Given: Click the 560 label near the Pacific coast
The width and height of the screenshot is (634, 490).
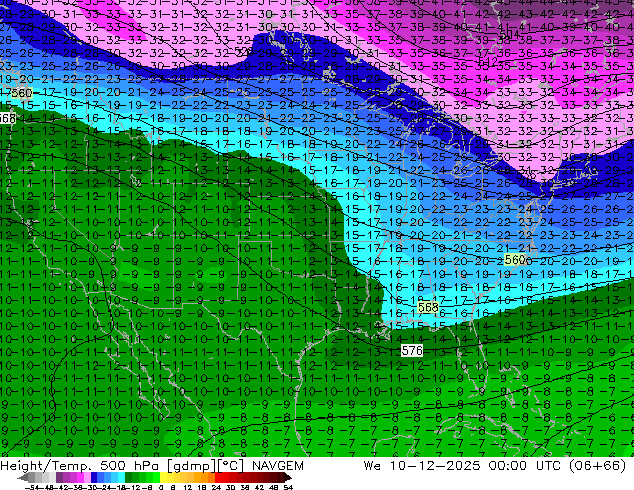Looking at the screenshot, I should [x=21, y=93].
